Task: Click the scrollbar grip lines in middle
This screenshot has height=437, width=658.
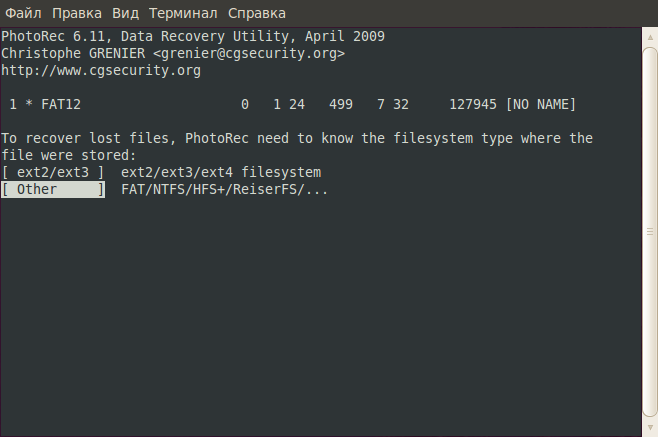Action: pos(650,232)
